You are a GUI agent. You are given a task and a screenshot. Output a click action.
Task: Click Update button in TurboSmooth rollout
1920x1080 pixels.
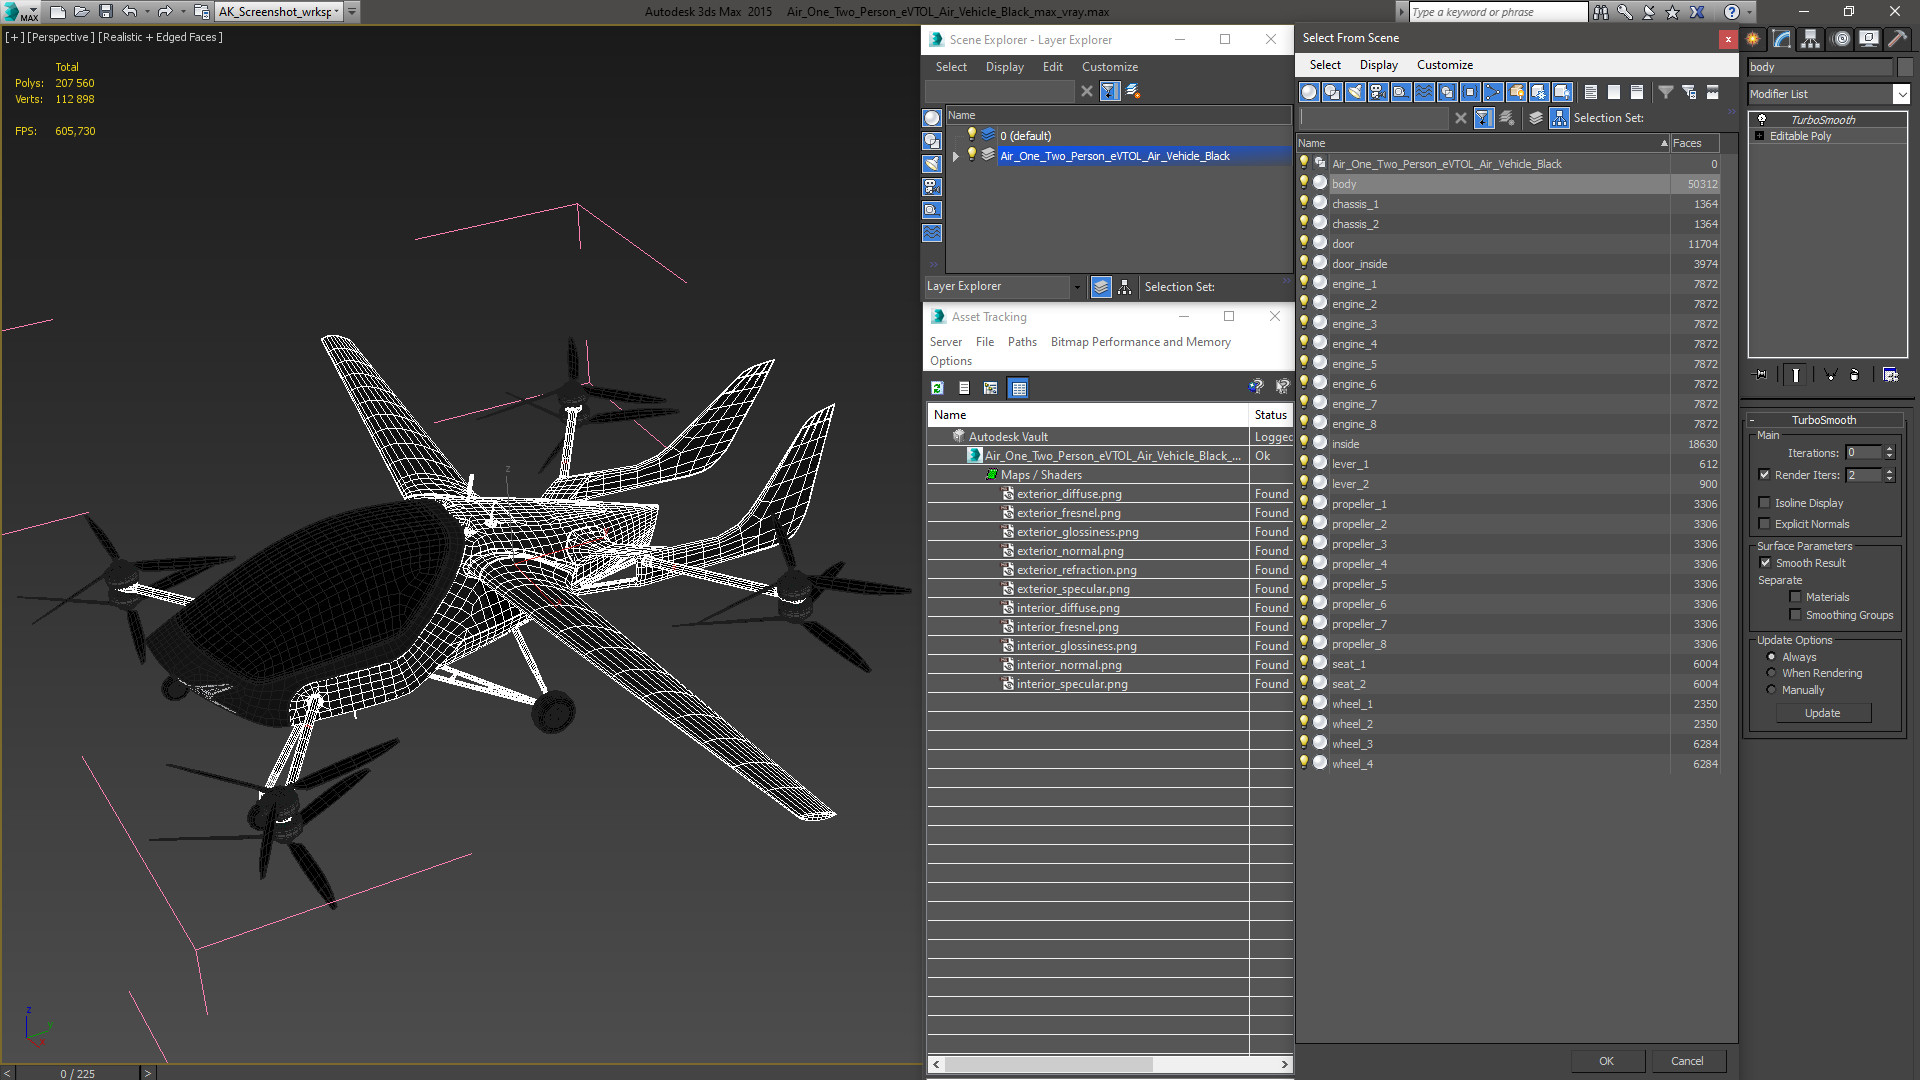click(1823, 713)
